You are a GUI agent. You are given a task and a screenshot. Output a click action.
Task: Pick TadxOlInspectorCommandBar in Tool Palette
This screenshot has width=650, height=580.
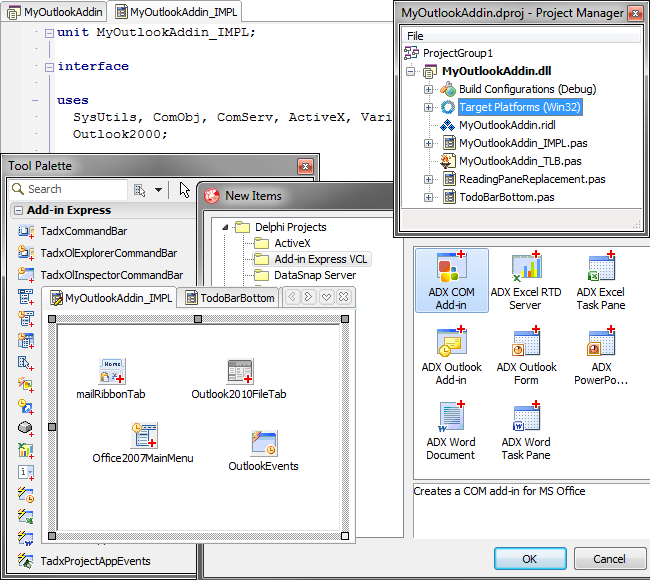pyautogui.click(x=100, y=275)
